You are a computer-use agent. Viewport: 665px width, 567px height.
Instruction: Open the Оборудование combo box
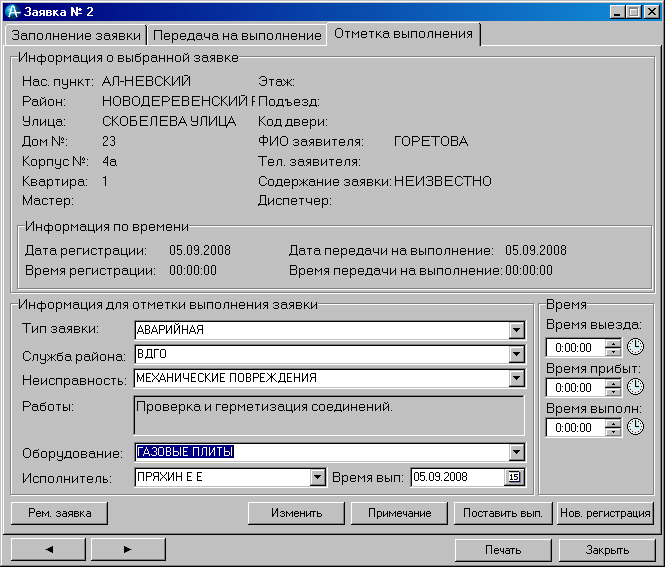(516, 453)
